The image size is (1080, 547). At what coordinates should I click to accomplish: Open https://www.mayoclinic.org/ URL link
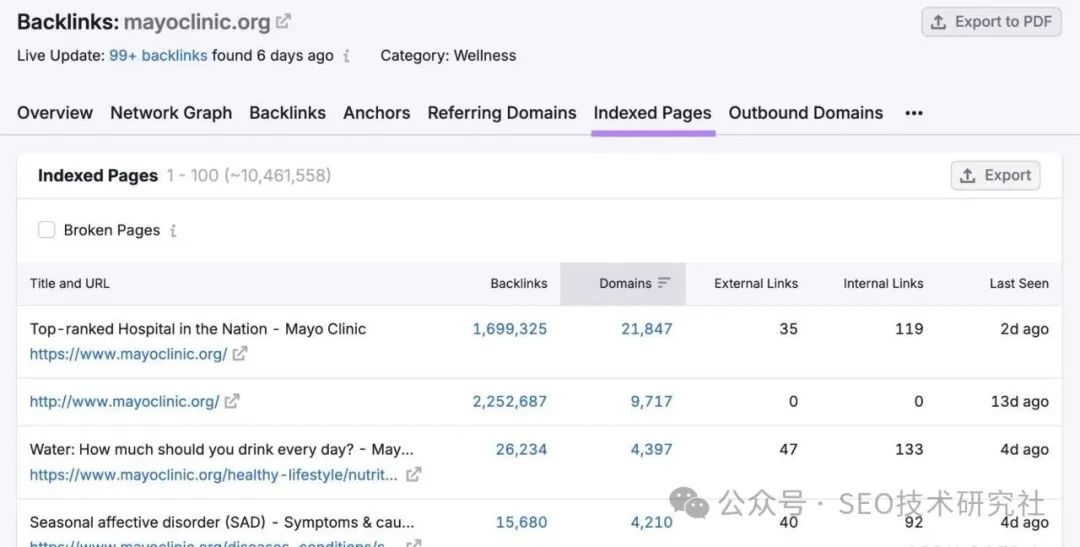(128, 354)
